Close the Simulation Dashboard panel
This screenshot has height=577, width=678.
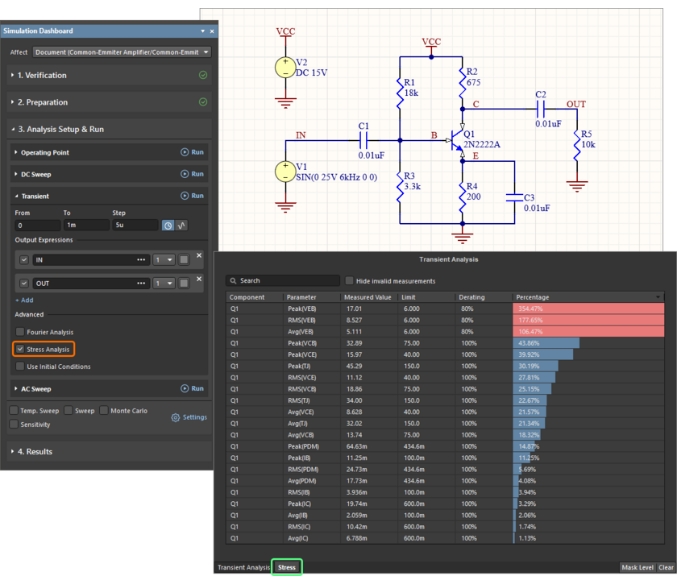(212, 31)
